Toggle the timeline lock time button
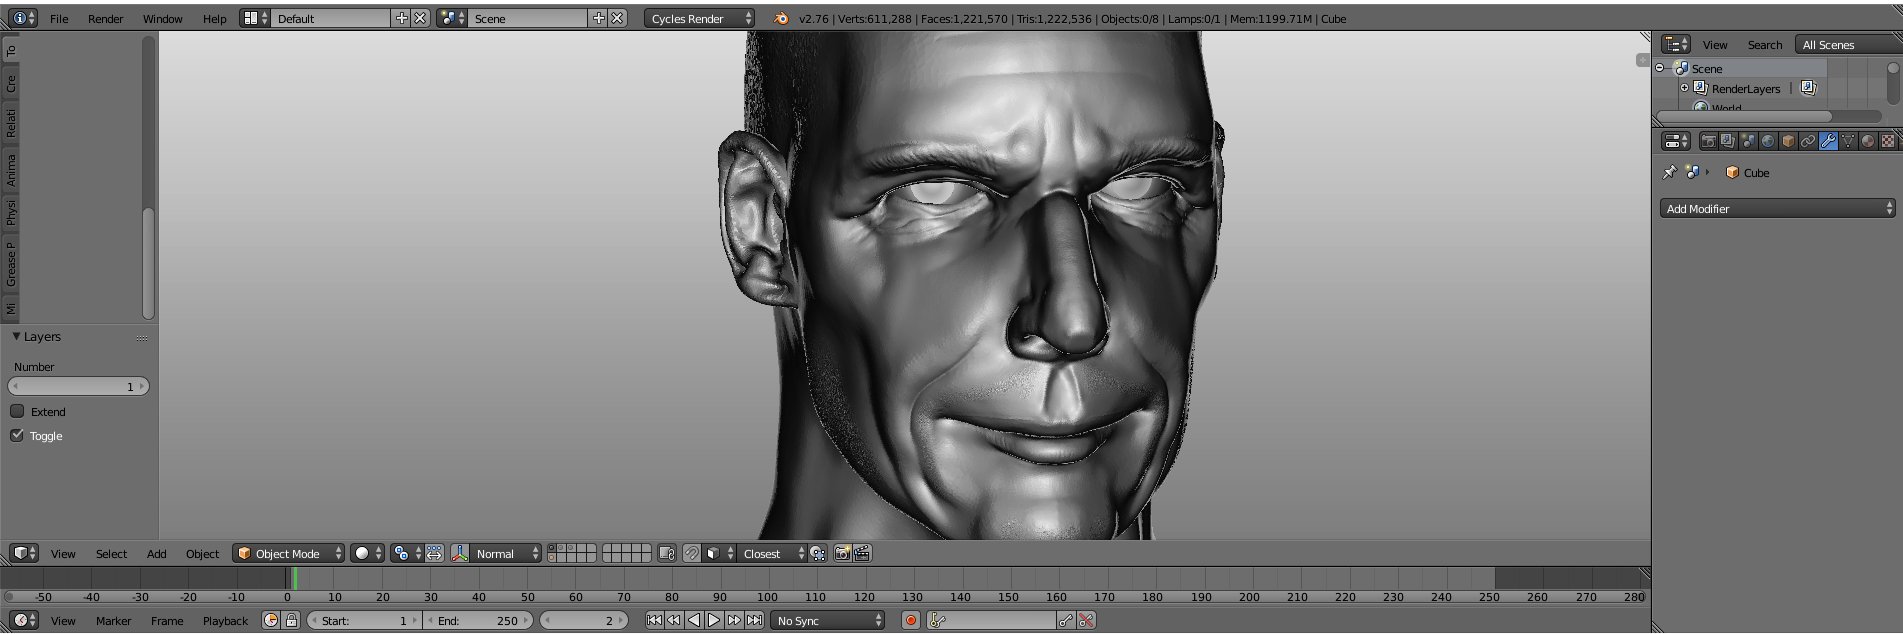1903x634 pixels. 291,620
